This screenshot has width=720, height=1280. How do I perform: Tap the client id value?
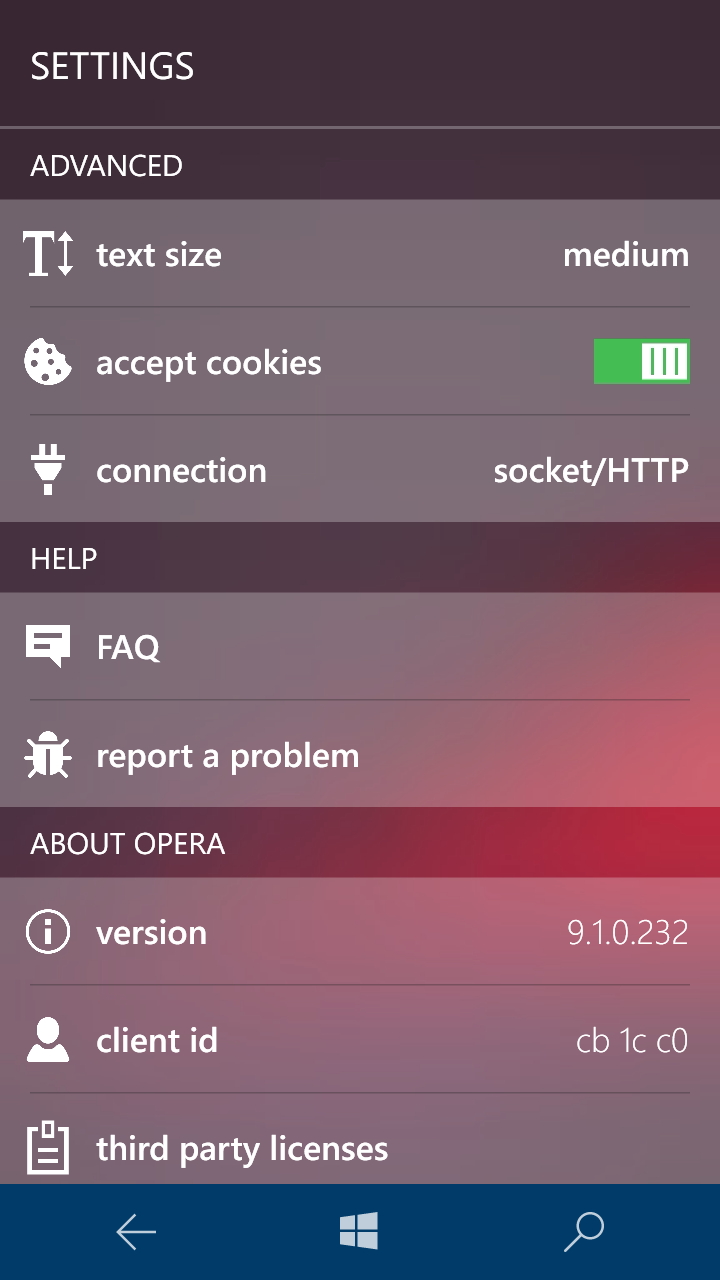pos(632,1041)
